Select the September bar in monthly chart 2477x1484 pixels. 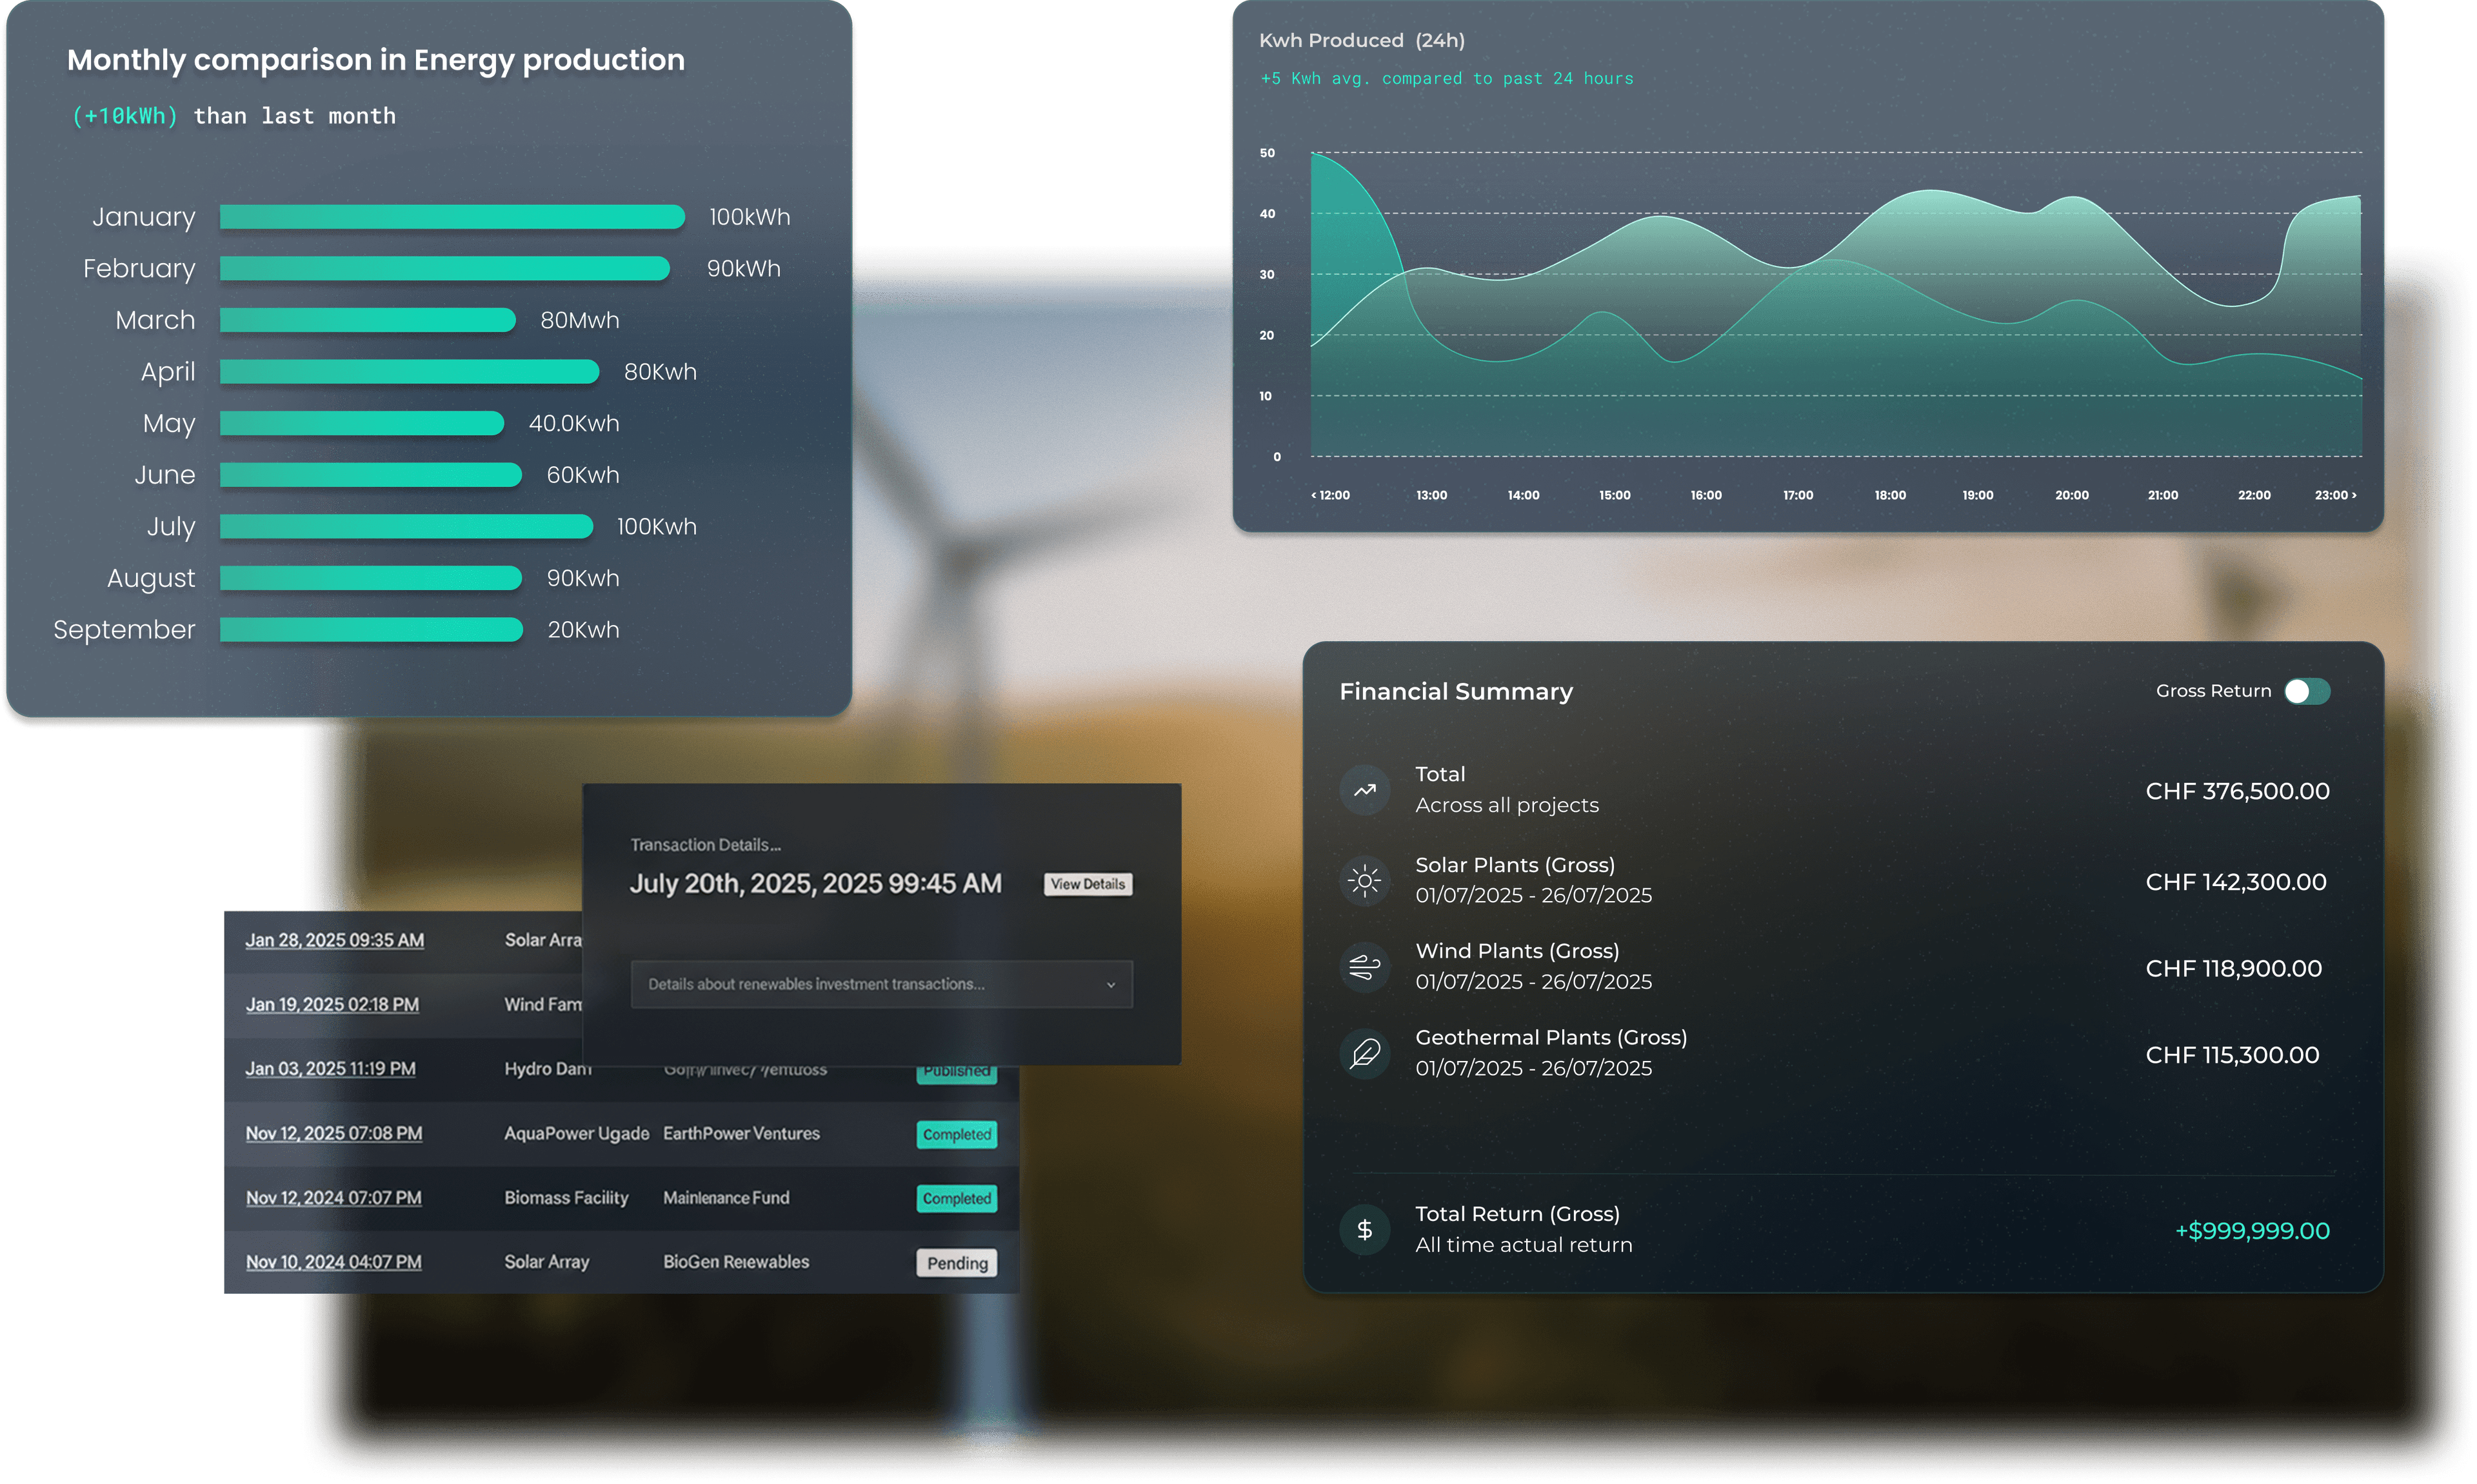[370, 629]
